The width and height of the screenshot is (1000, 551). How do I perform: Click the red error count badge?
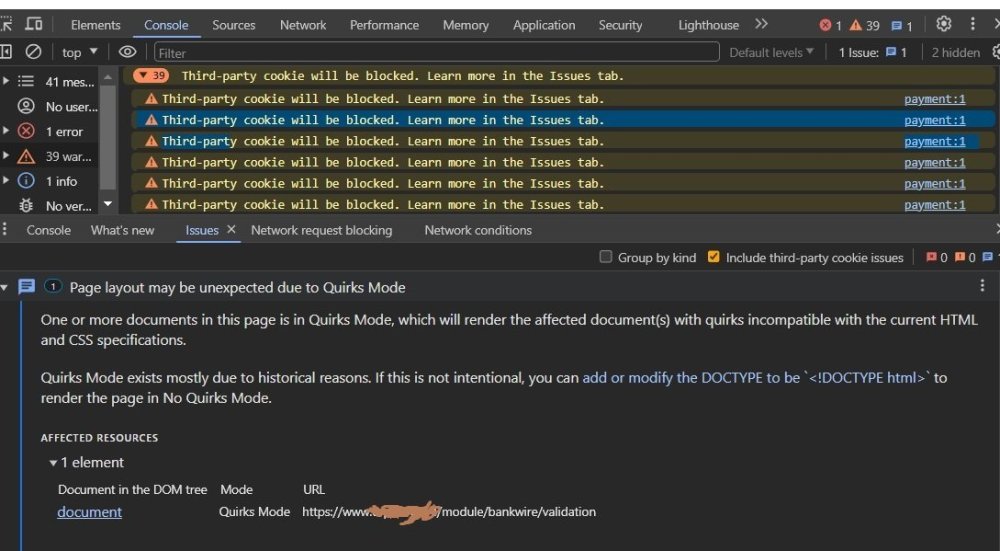830,25
